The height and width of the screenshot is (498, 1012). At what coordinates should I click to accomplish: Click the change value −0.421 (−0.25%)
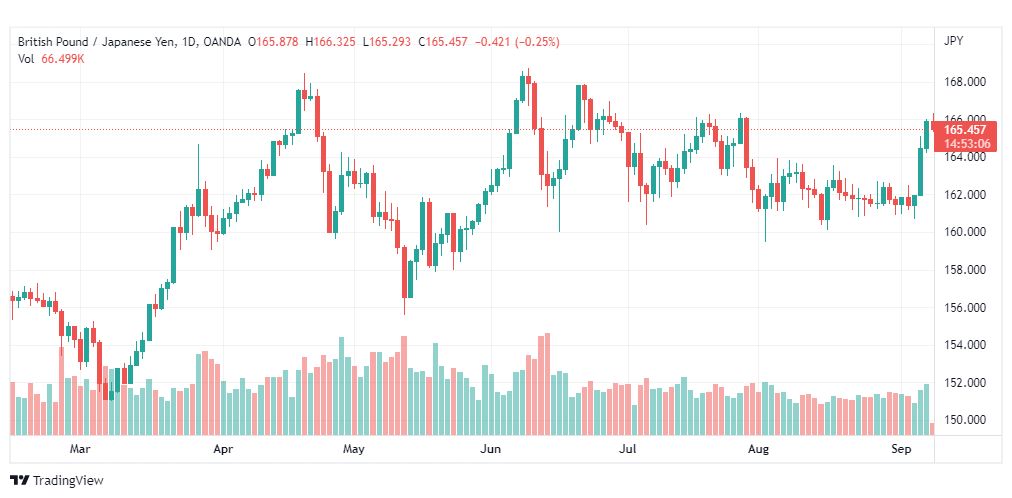517,42
